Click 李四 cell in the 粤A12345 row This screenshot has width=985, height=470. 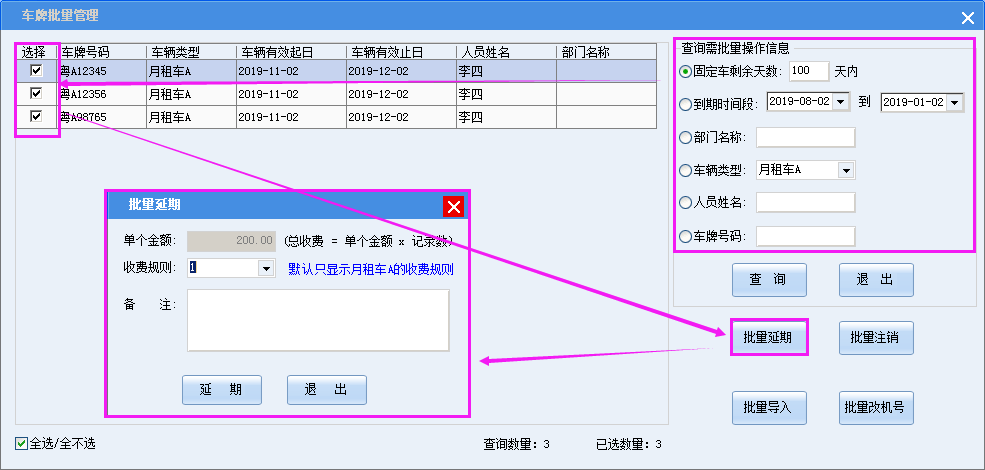[506, 72]
